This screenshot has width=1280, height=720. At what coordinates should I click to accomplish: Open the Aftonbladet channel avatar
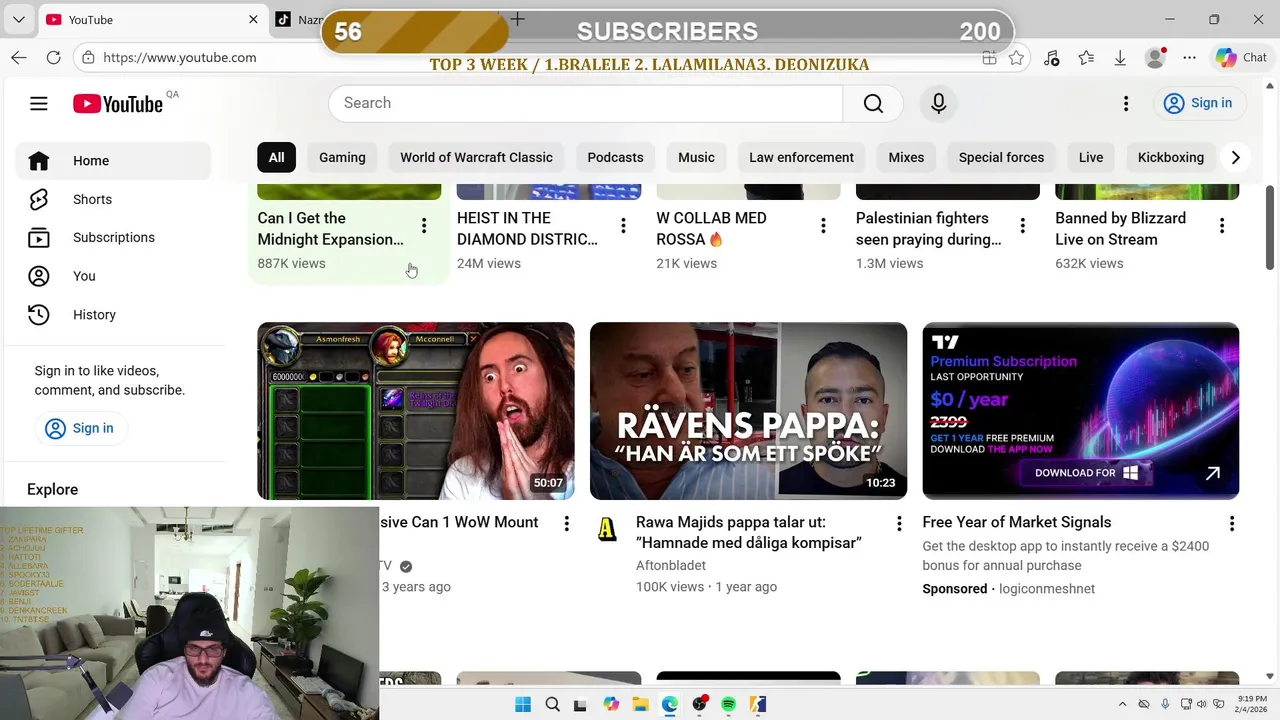pyautogui.click(x=607, y=529)
